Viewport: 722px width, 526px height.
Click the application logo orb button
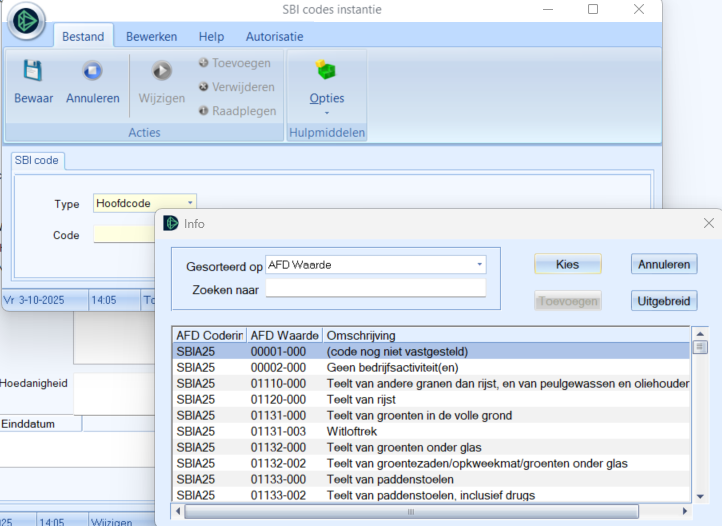click(x=26, y=22)
